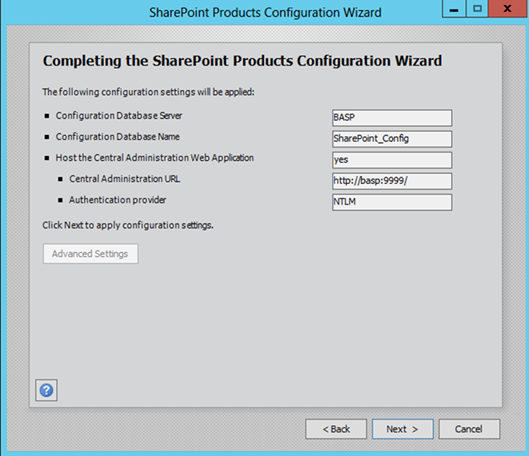The image size is (529, 456).
Task: Click the 'Configuration Database Name' label
Action: [x=117, y=137]
